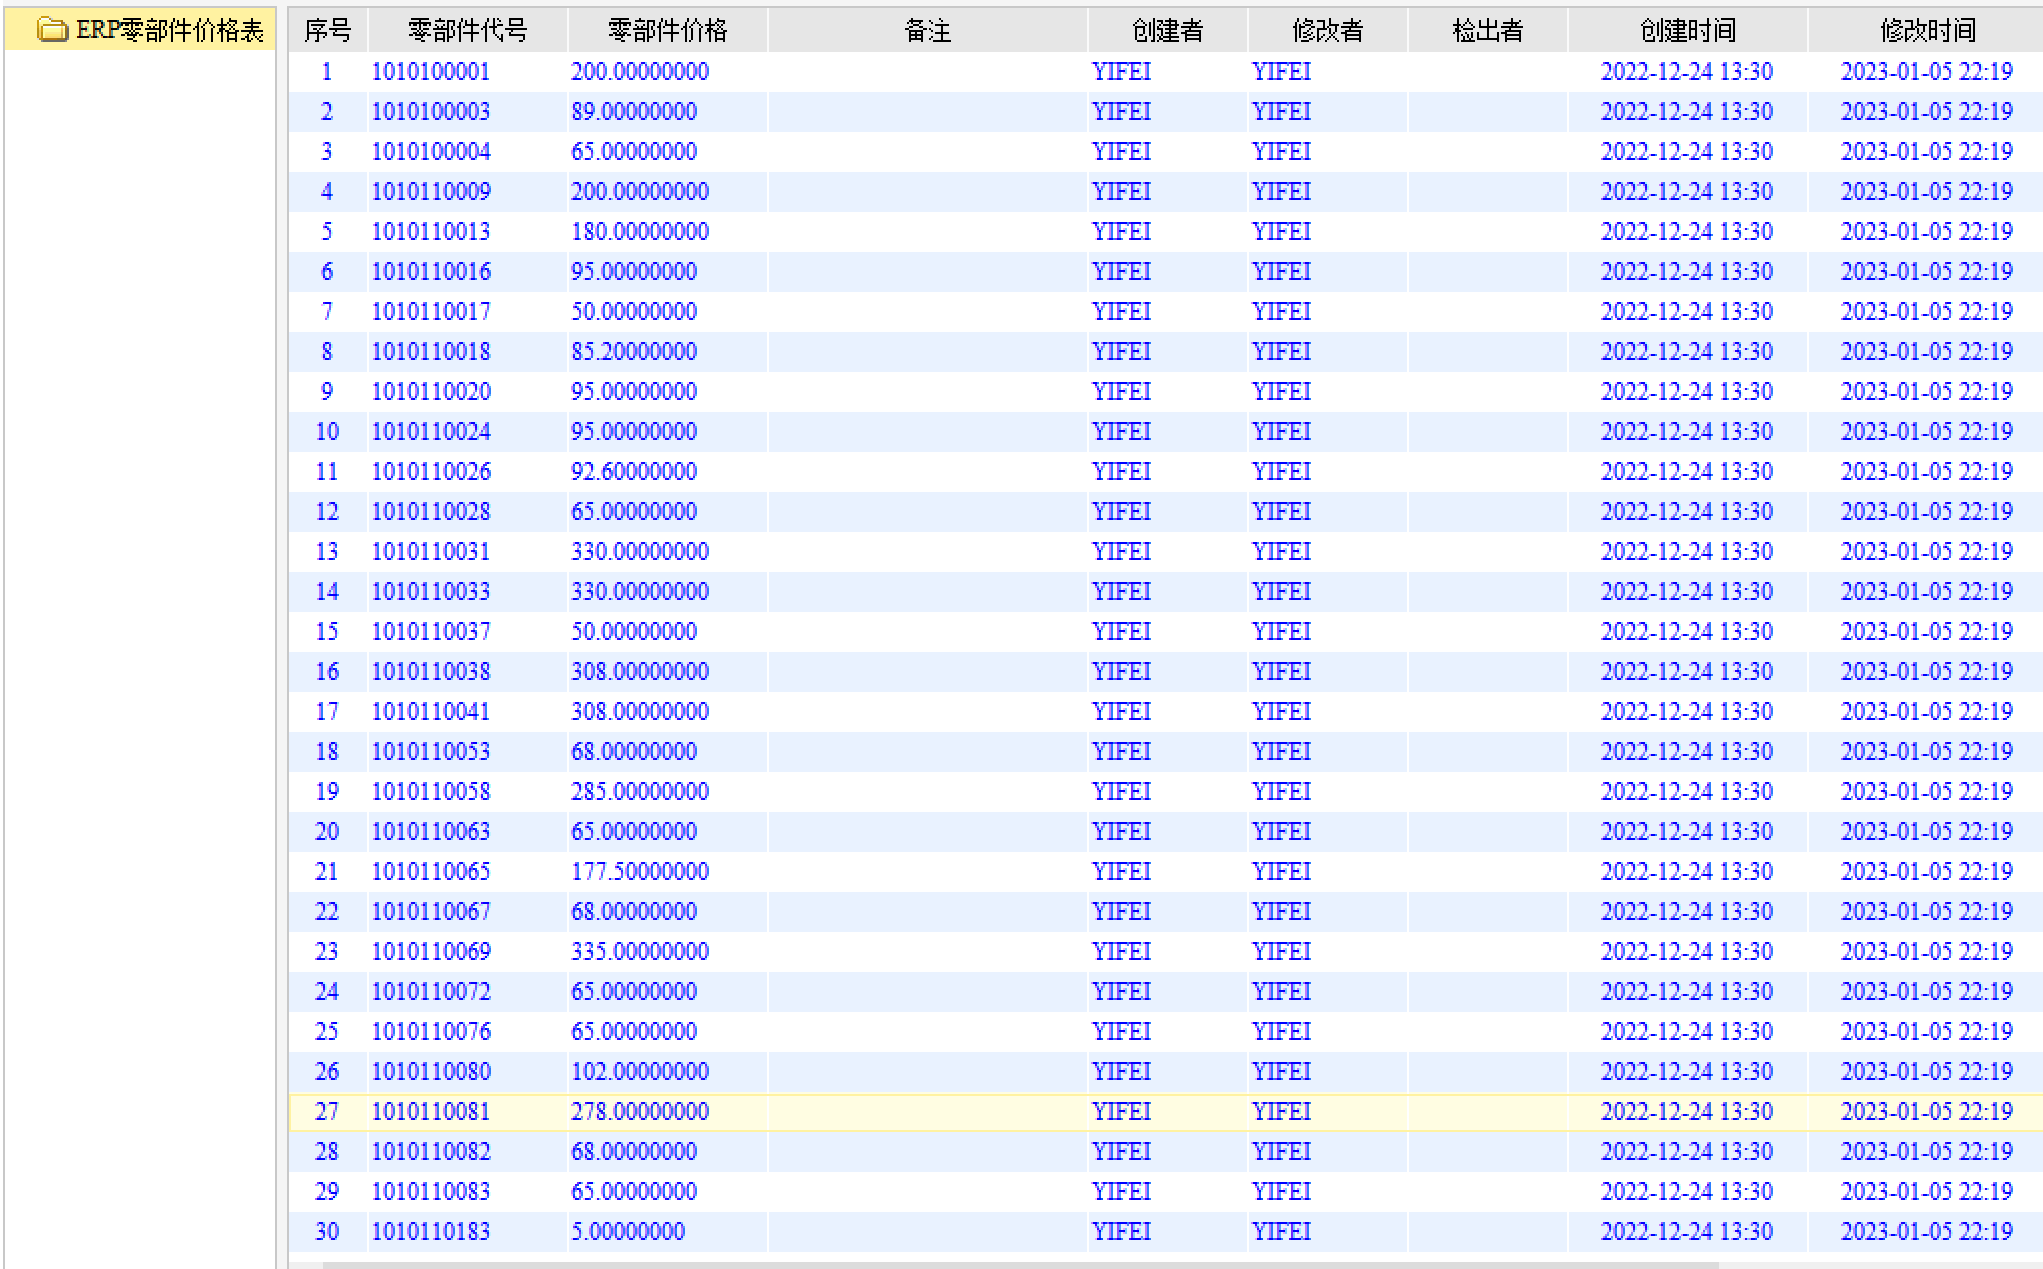Select part code 1010100001 in row 1
The width and height of the screenshot is (2043, 1269).
click(x=431, y=71)
